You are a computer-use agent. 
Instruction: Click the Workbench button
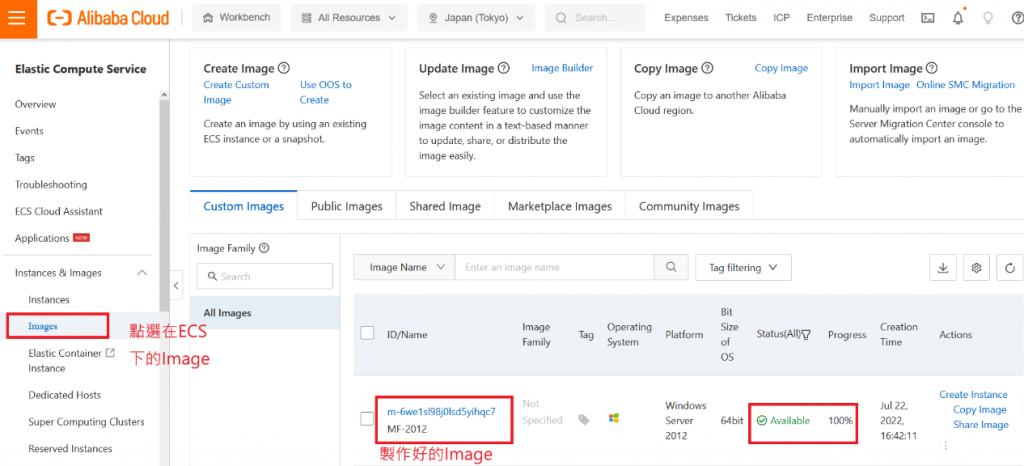(236, 18)
